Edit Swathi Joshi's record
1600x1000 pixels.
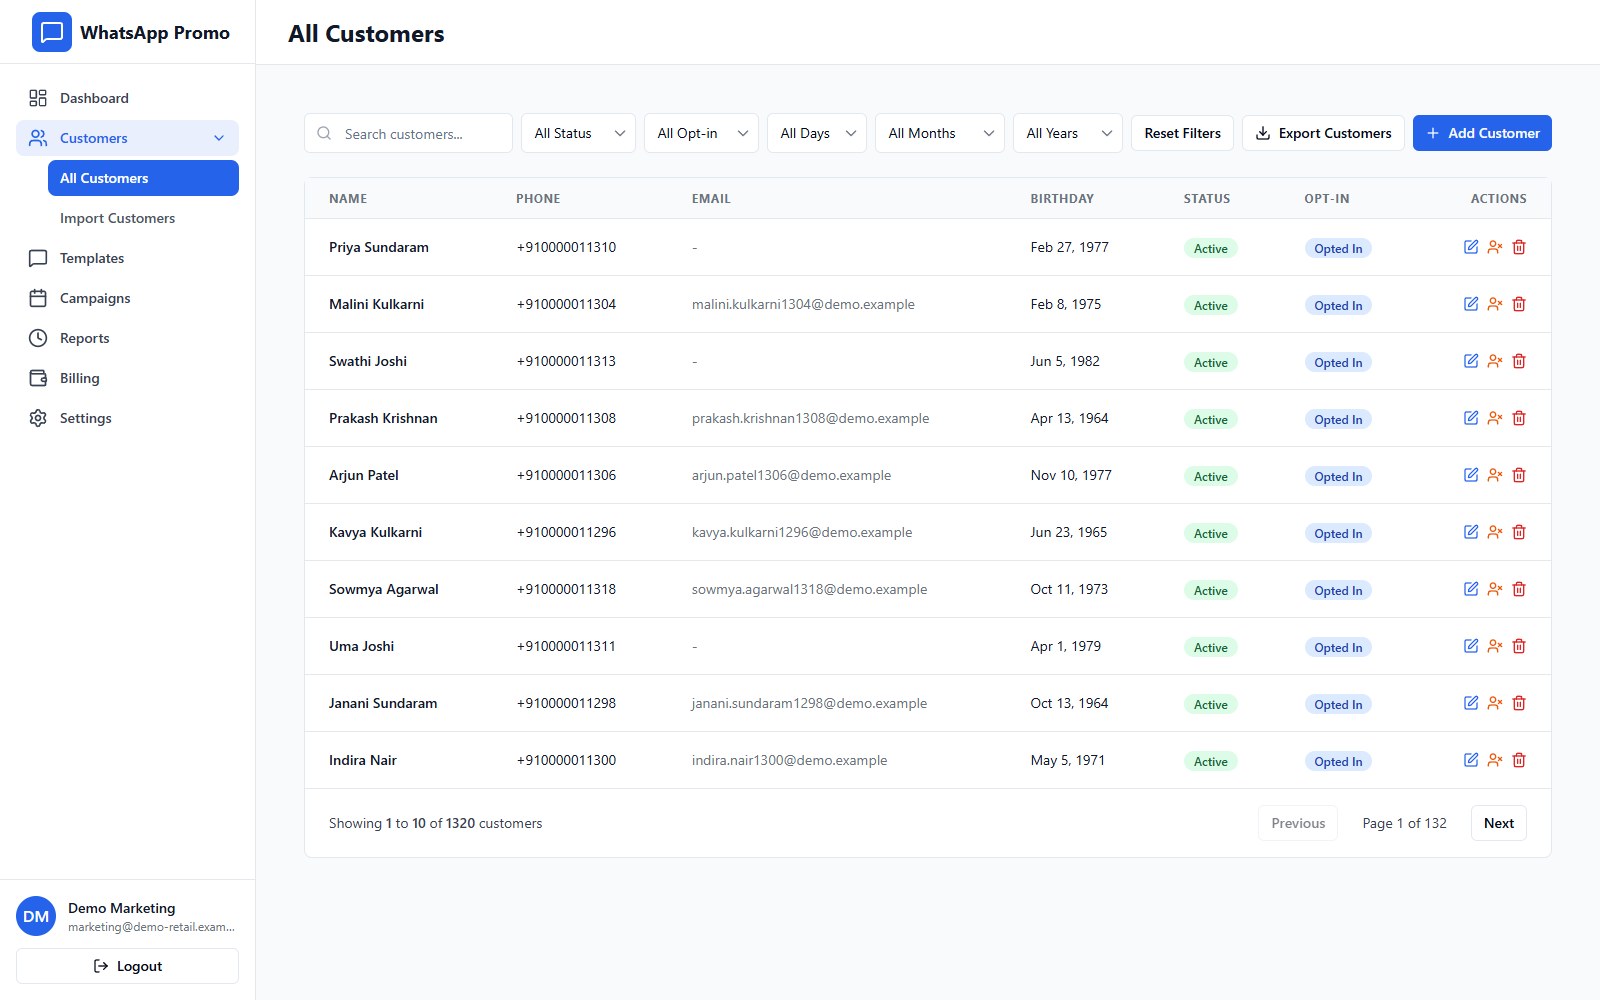pyautogui.click(x=1471, y=361)
